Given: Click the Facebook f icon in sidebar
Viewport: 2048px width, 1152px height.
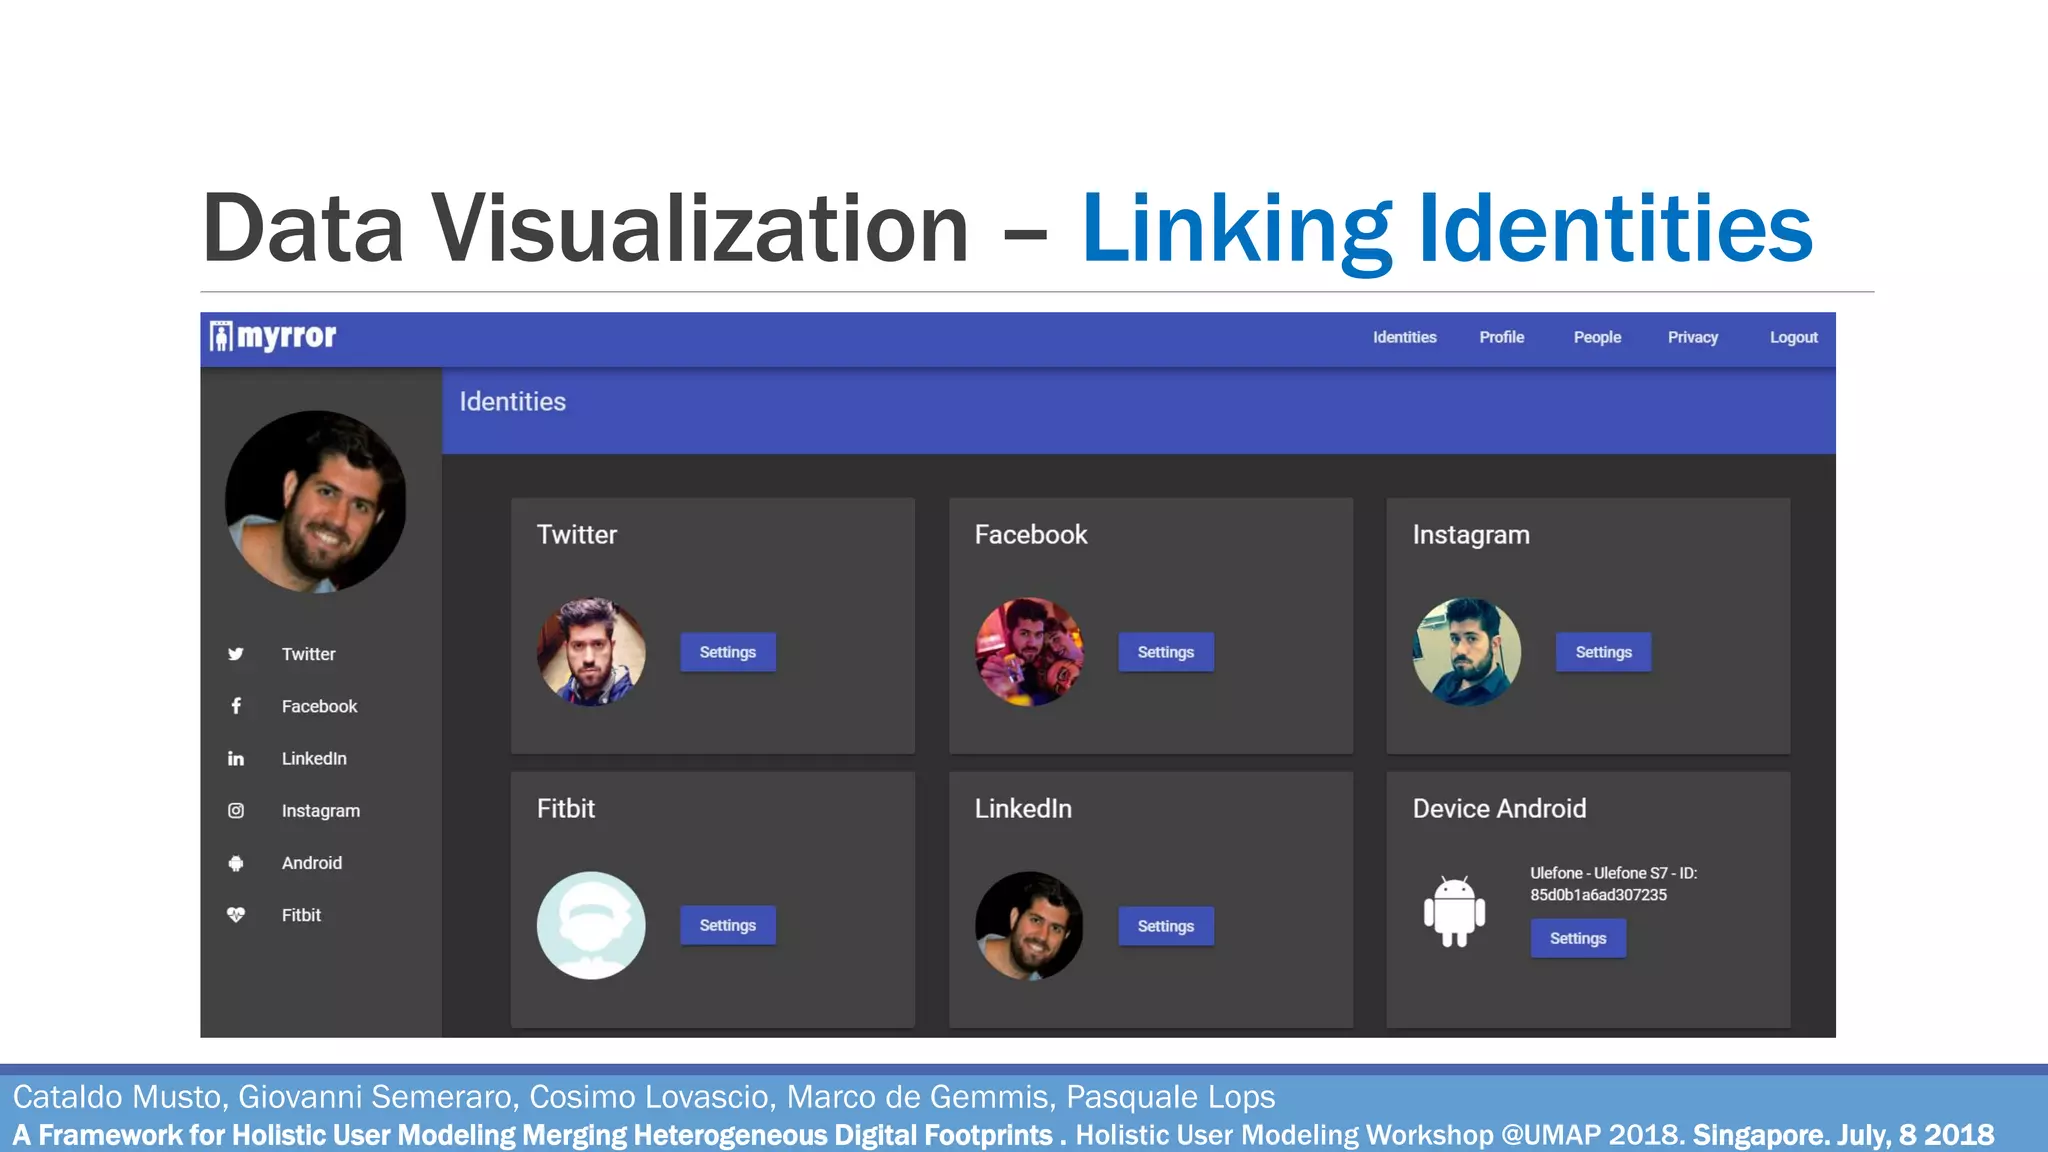Looking at the screenshot, I should [236, 706].
